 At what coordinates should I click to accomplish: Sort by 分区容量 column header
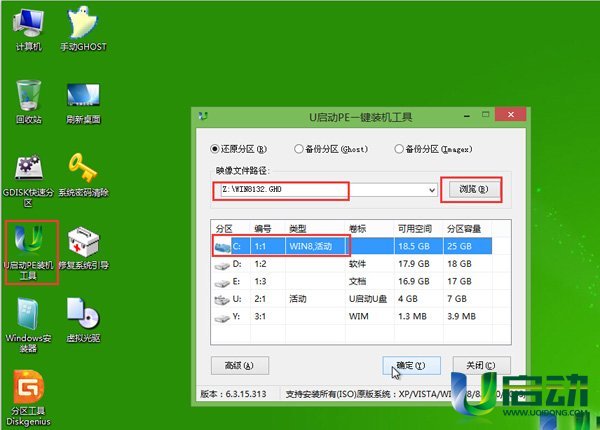click(468, 229)
